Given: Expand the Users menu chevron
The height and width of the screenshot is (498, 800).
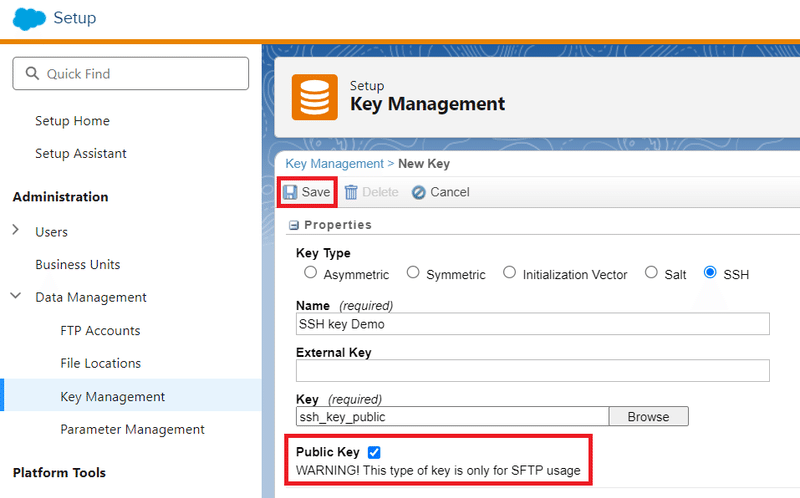Looking at the screenshot, I should point(16,230).
